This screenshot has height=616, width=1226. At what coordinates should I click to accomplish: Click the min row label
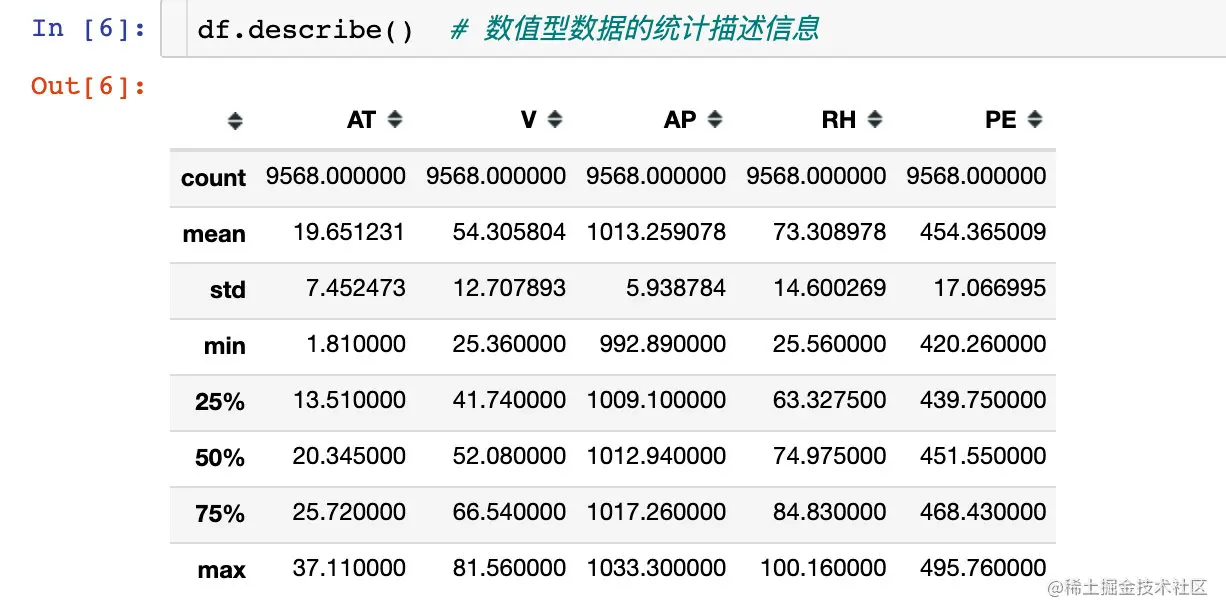pos(225,346)
